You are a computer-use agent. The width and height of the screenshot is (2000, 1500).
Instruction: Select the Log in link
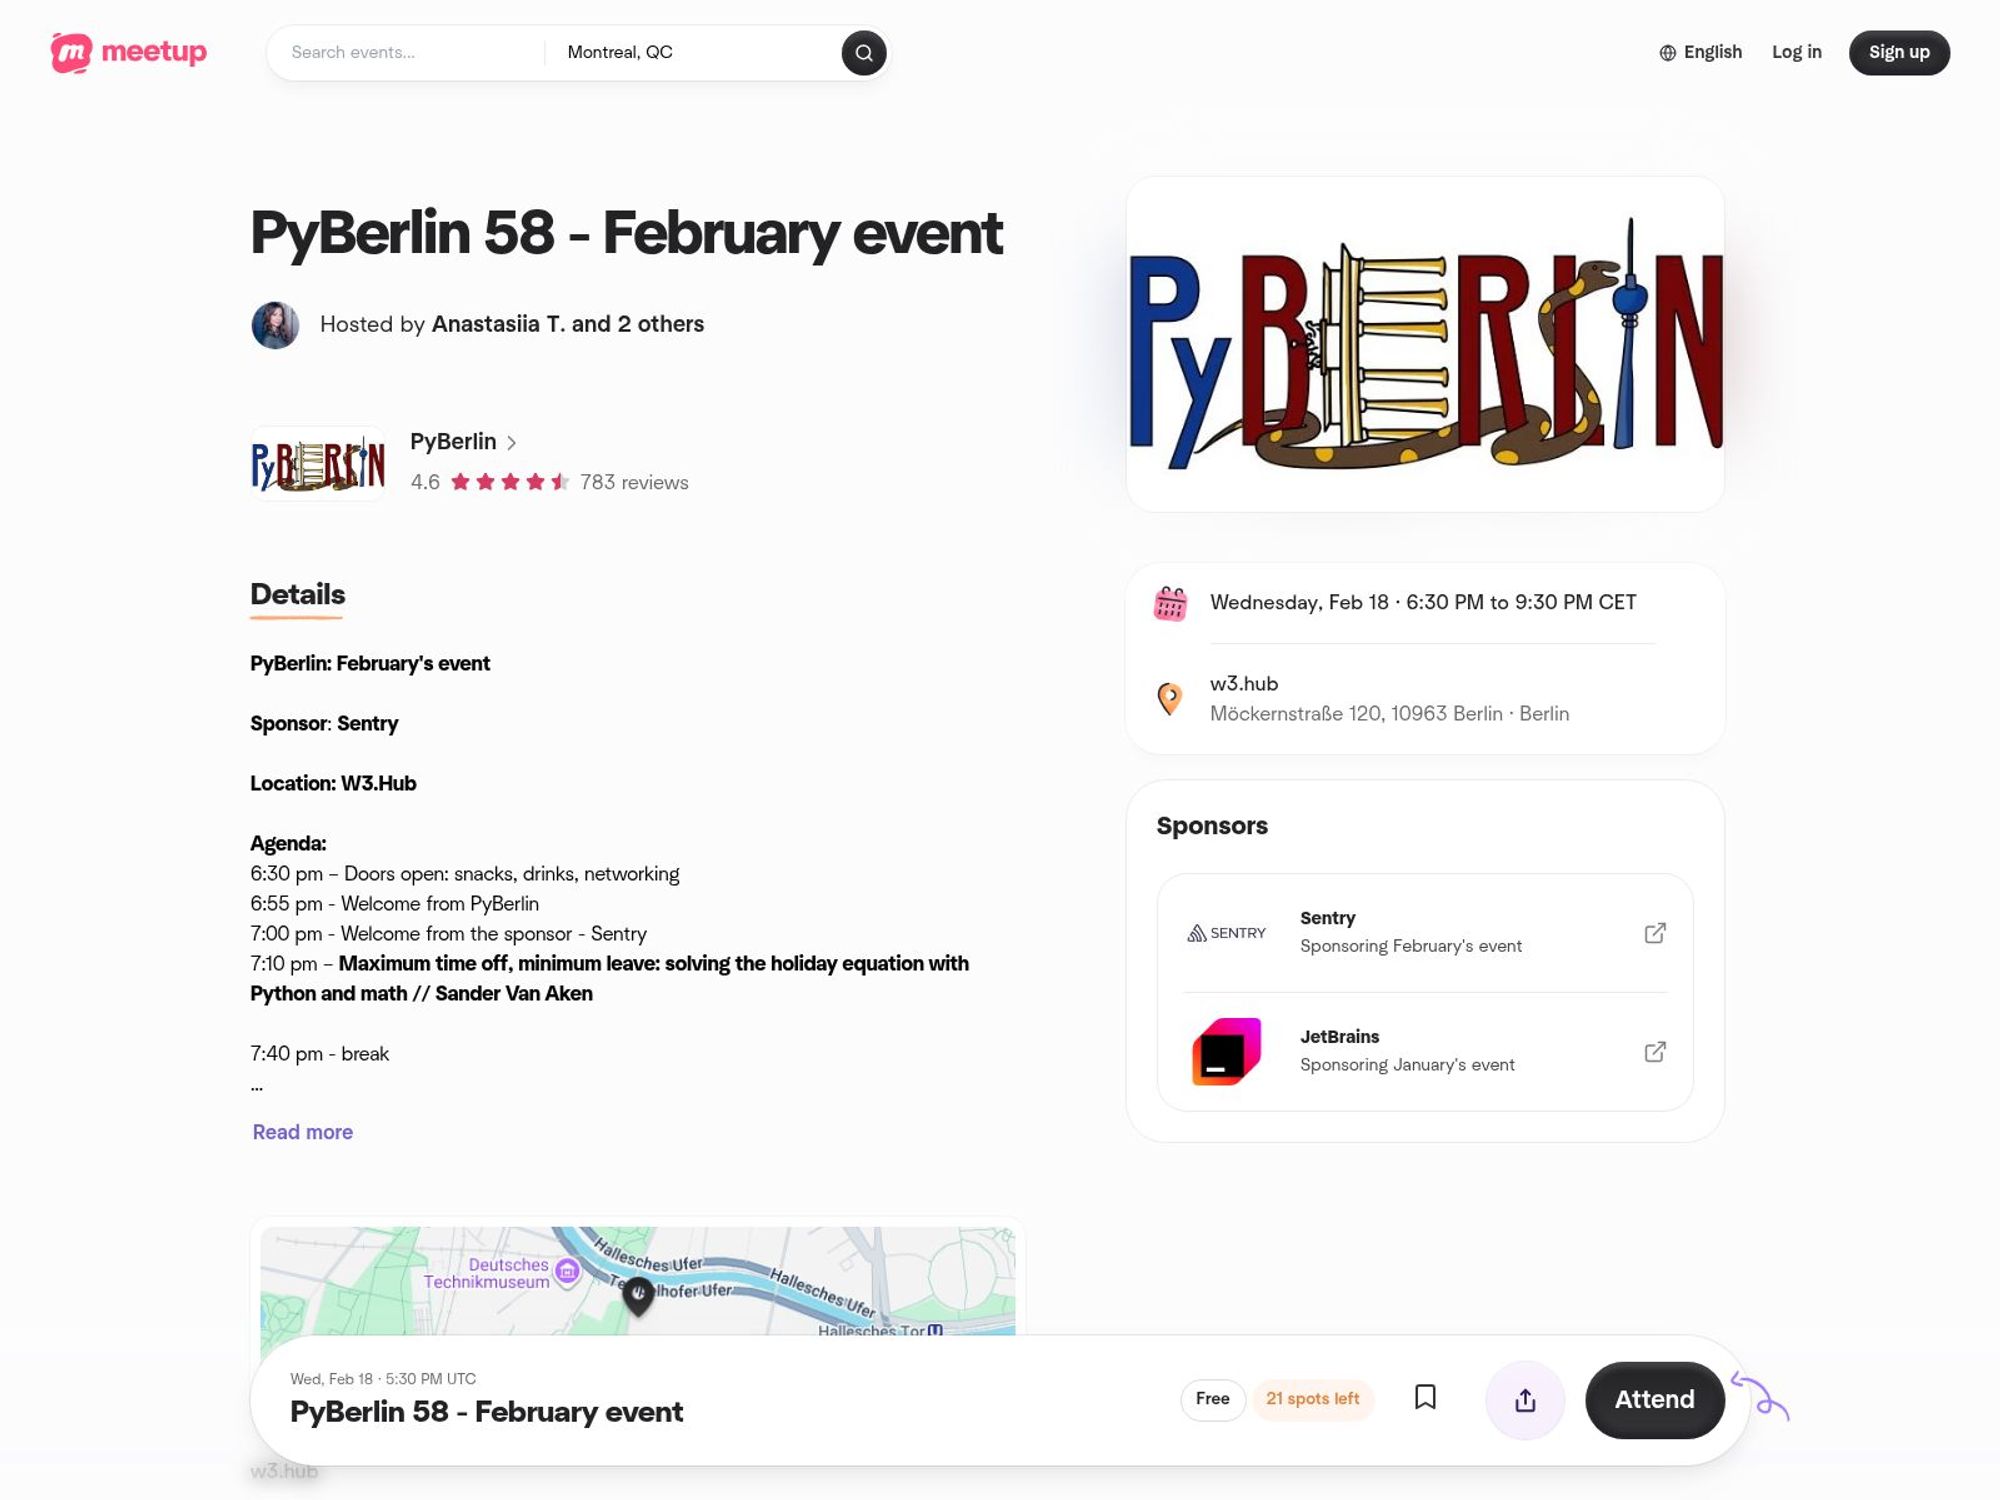pyautogui.click(x=1796, y=51)
